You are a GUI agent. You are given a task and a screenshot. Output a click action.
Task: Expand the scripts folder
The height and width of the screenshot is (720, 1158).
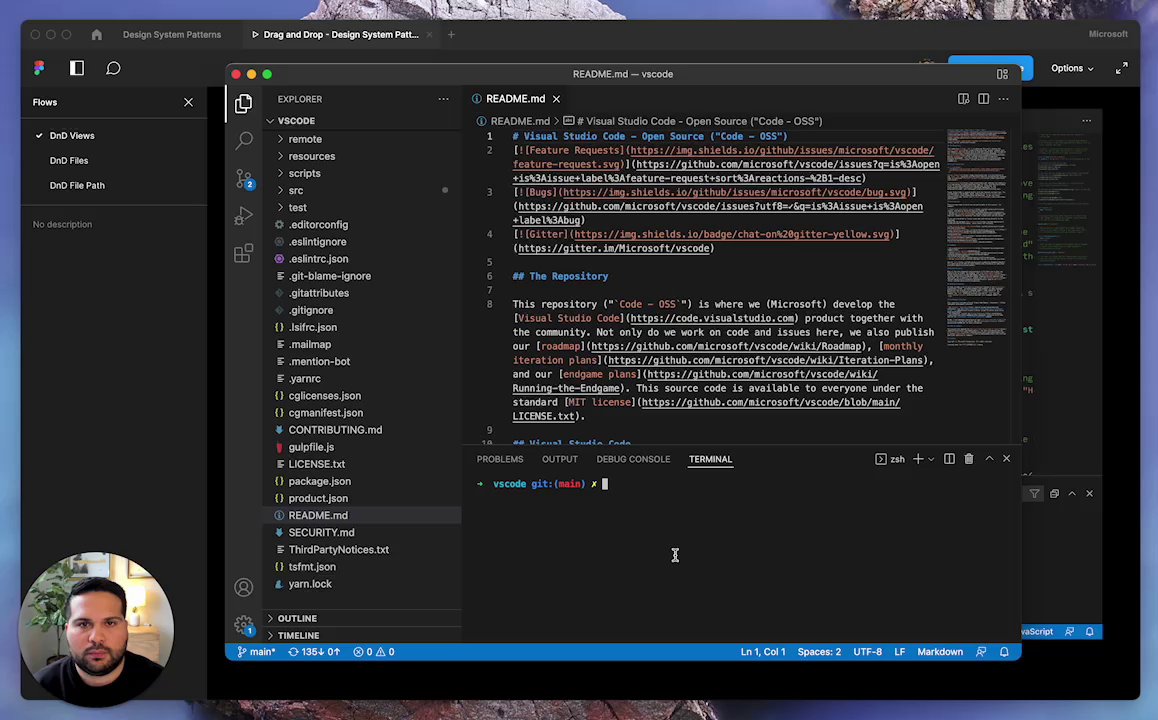coord(304,173)
